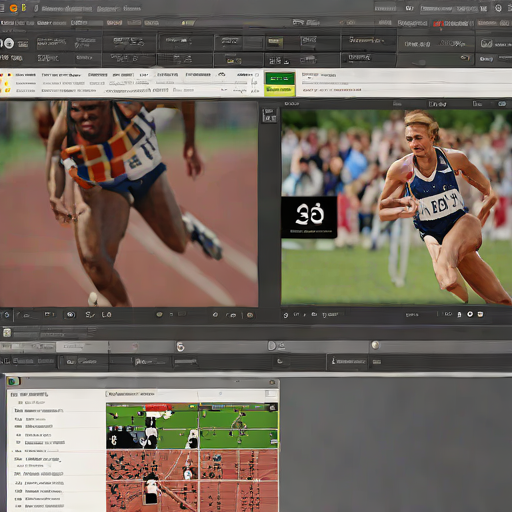Select the red-highlighted tab in the upper menu row
Image resolution: width=512 pixels, height=512 pixels.
(x=453, y=23)
